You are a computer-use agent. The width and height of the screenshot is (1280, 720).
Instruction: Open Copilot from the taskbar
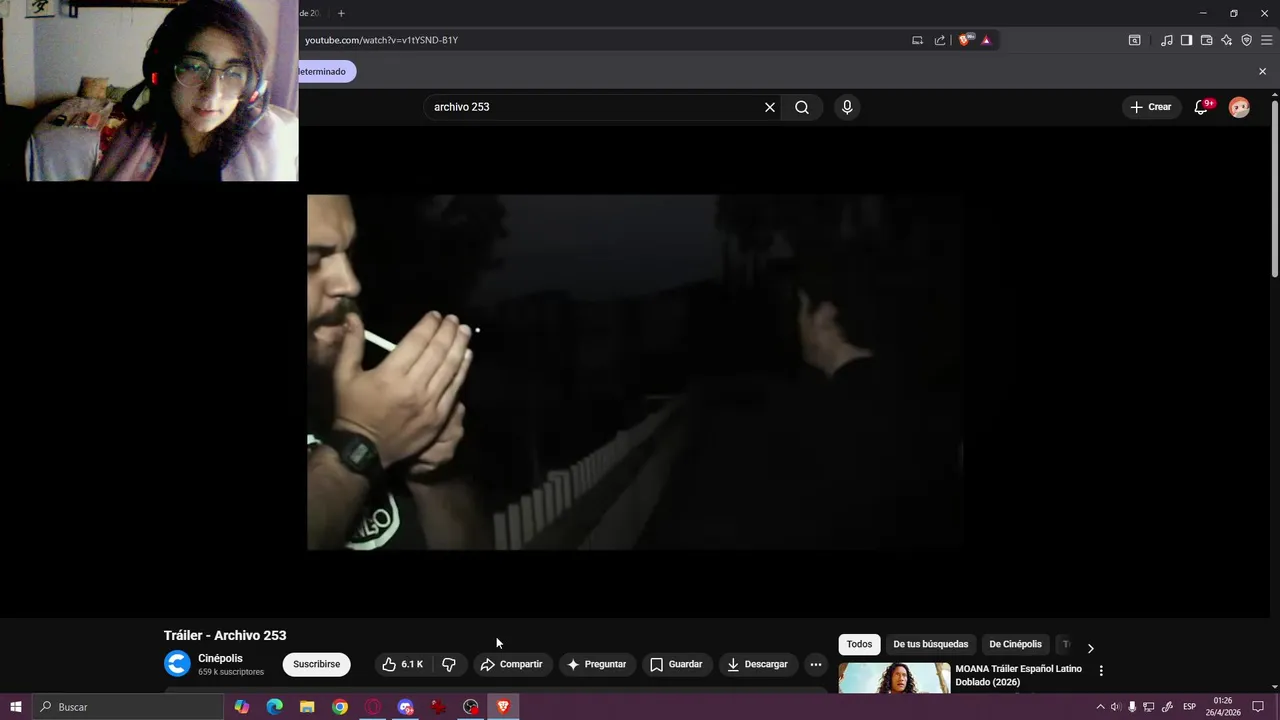pos(242,707)
